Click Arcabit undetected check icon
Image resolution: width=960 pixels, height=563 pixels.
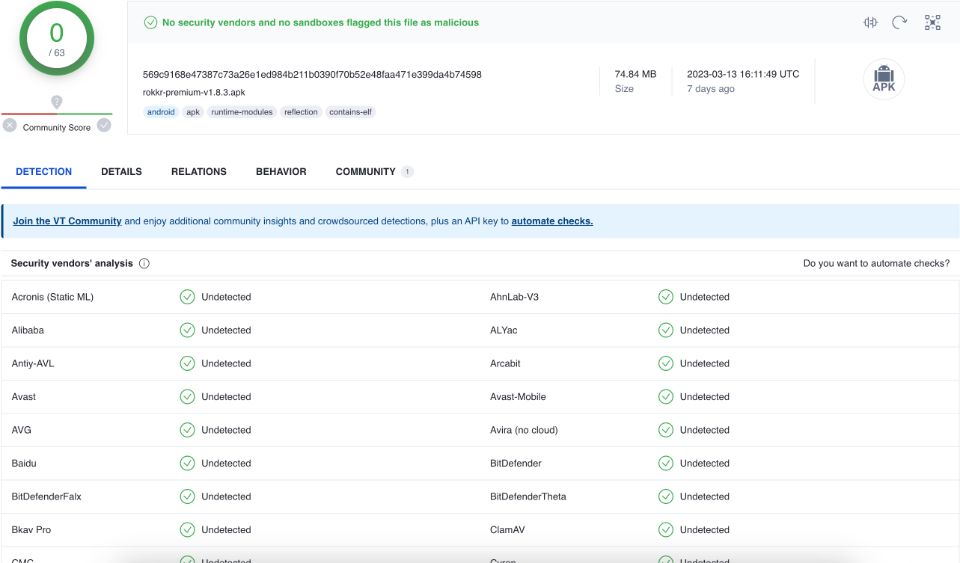[x=666, y=364]
